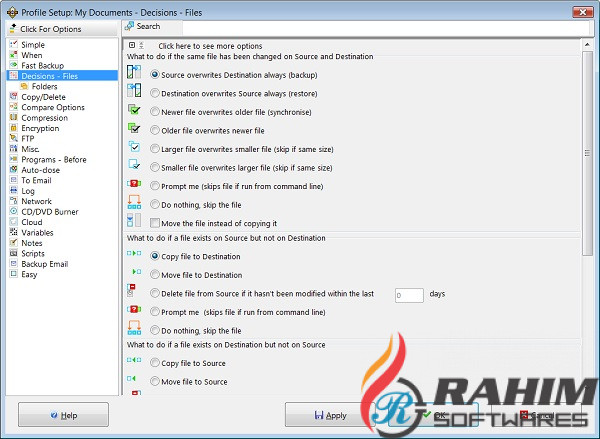Click the Help button

click(63, 415)
